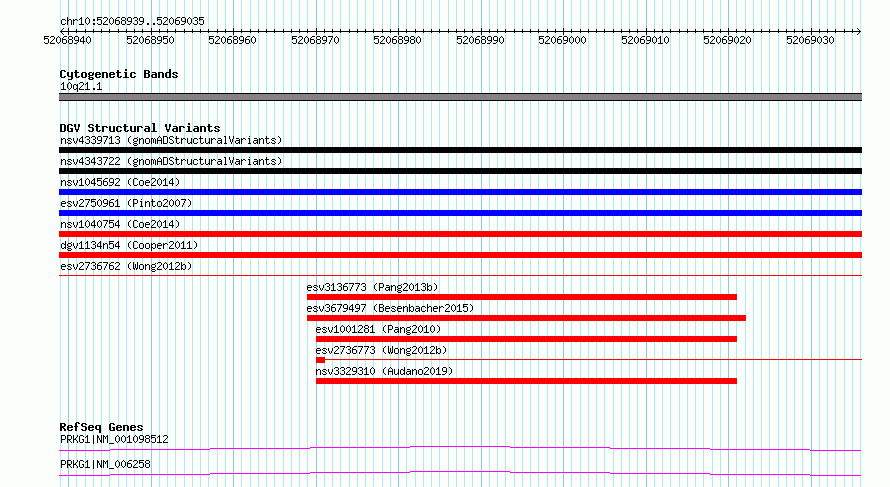
Task: Click the chr10:52068939..52069035 region label
Action: (x=132, y=21)
